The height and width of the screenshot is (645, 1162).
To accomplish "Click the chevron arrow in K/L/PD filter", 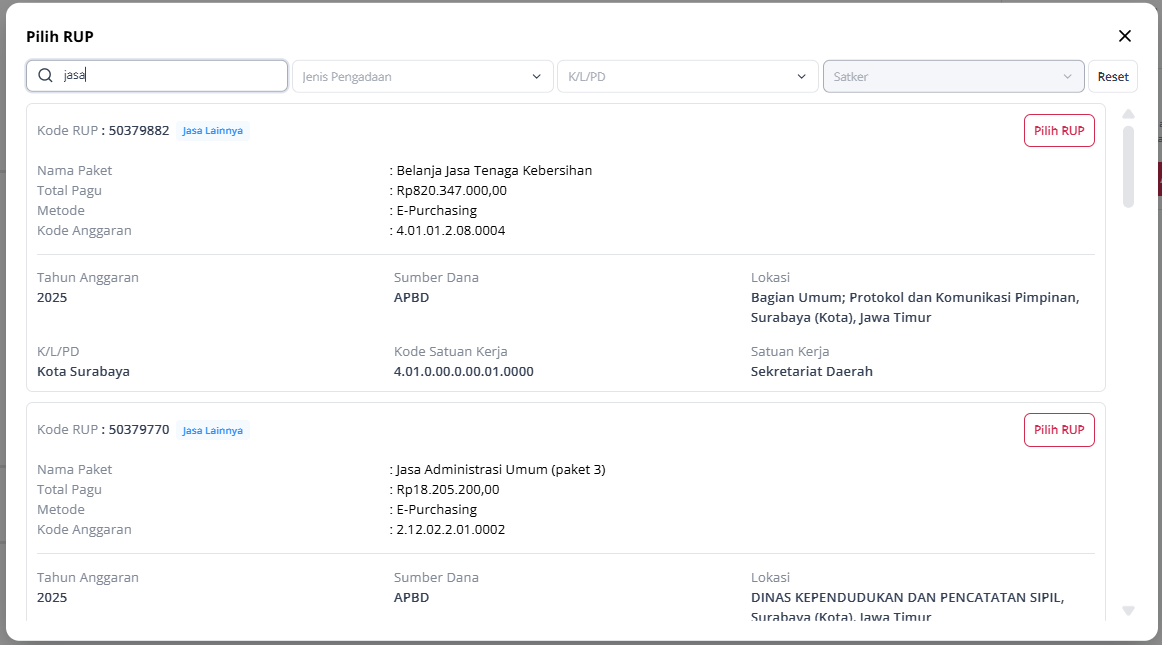I will [x=802, y=76].
